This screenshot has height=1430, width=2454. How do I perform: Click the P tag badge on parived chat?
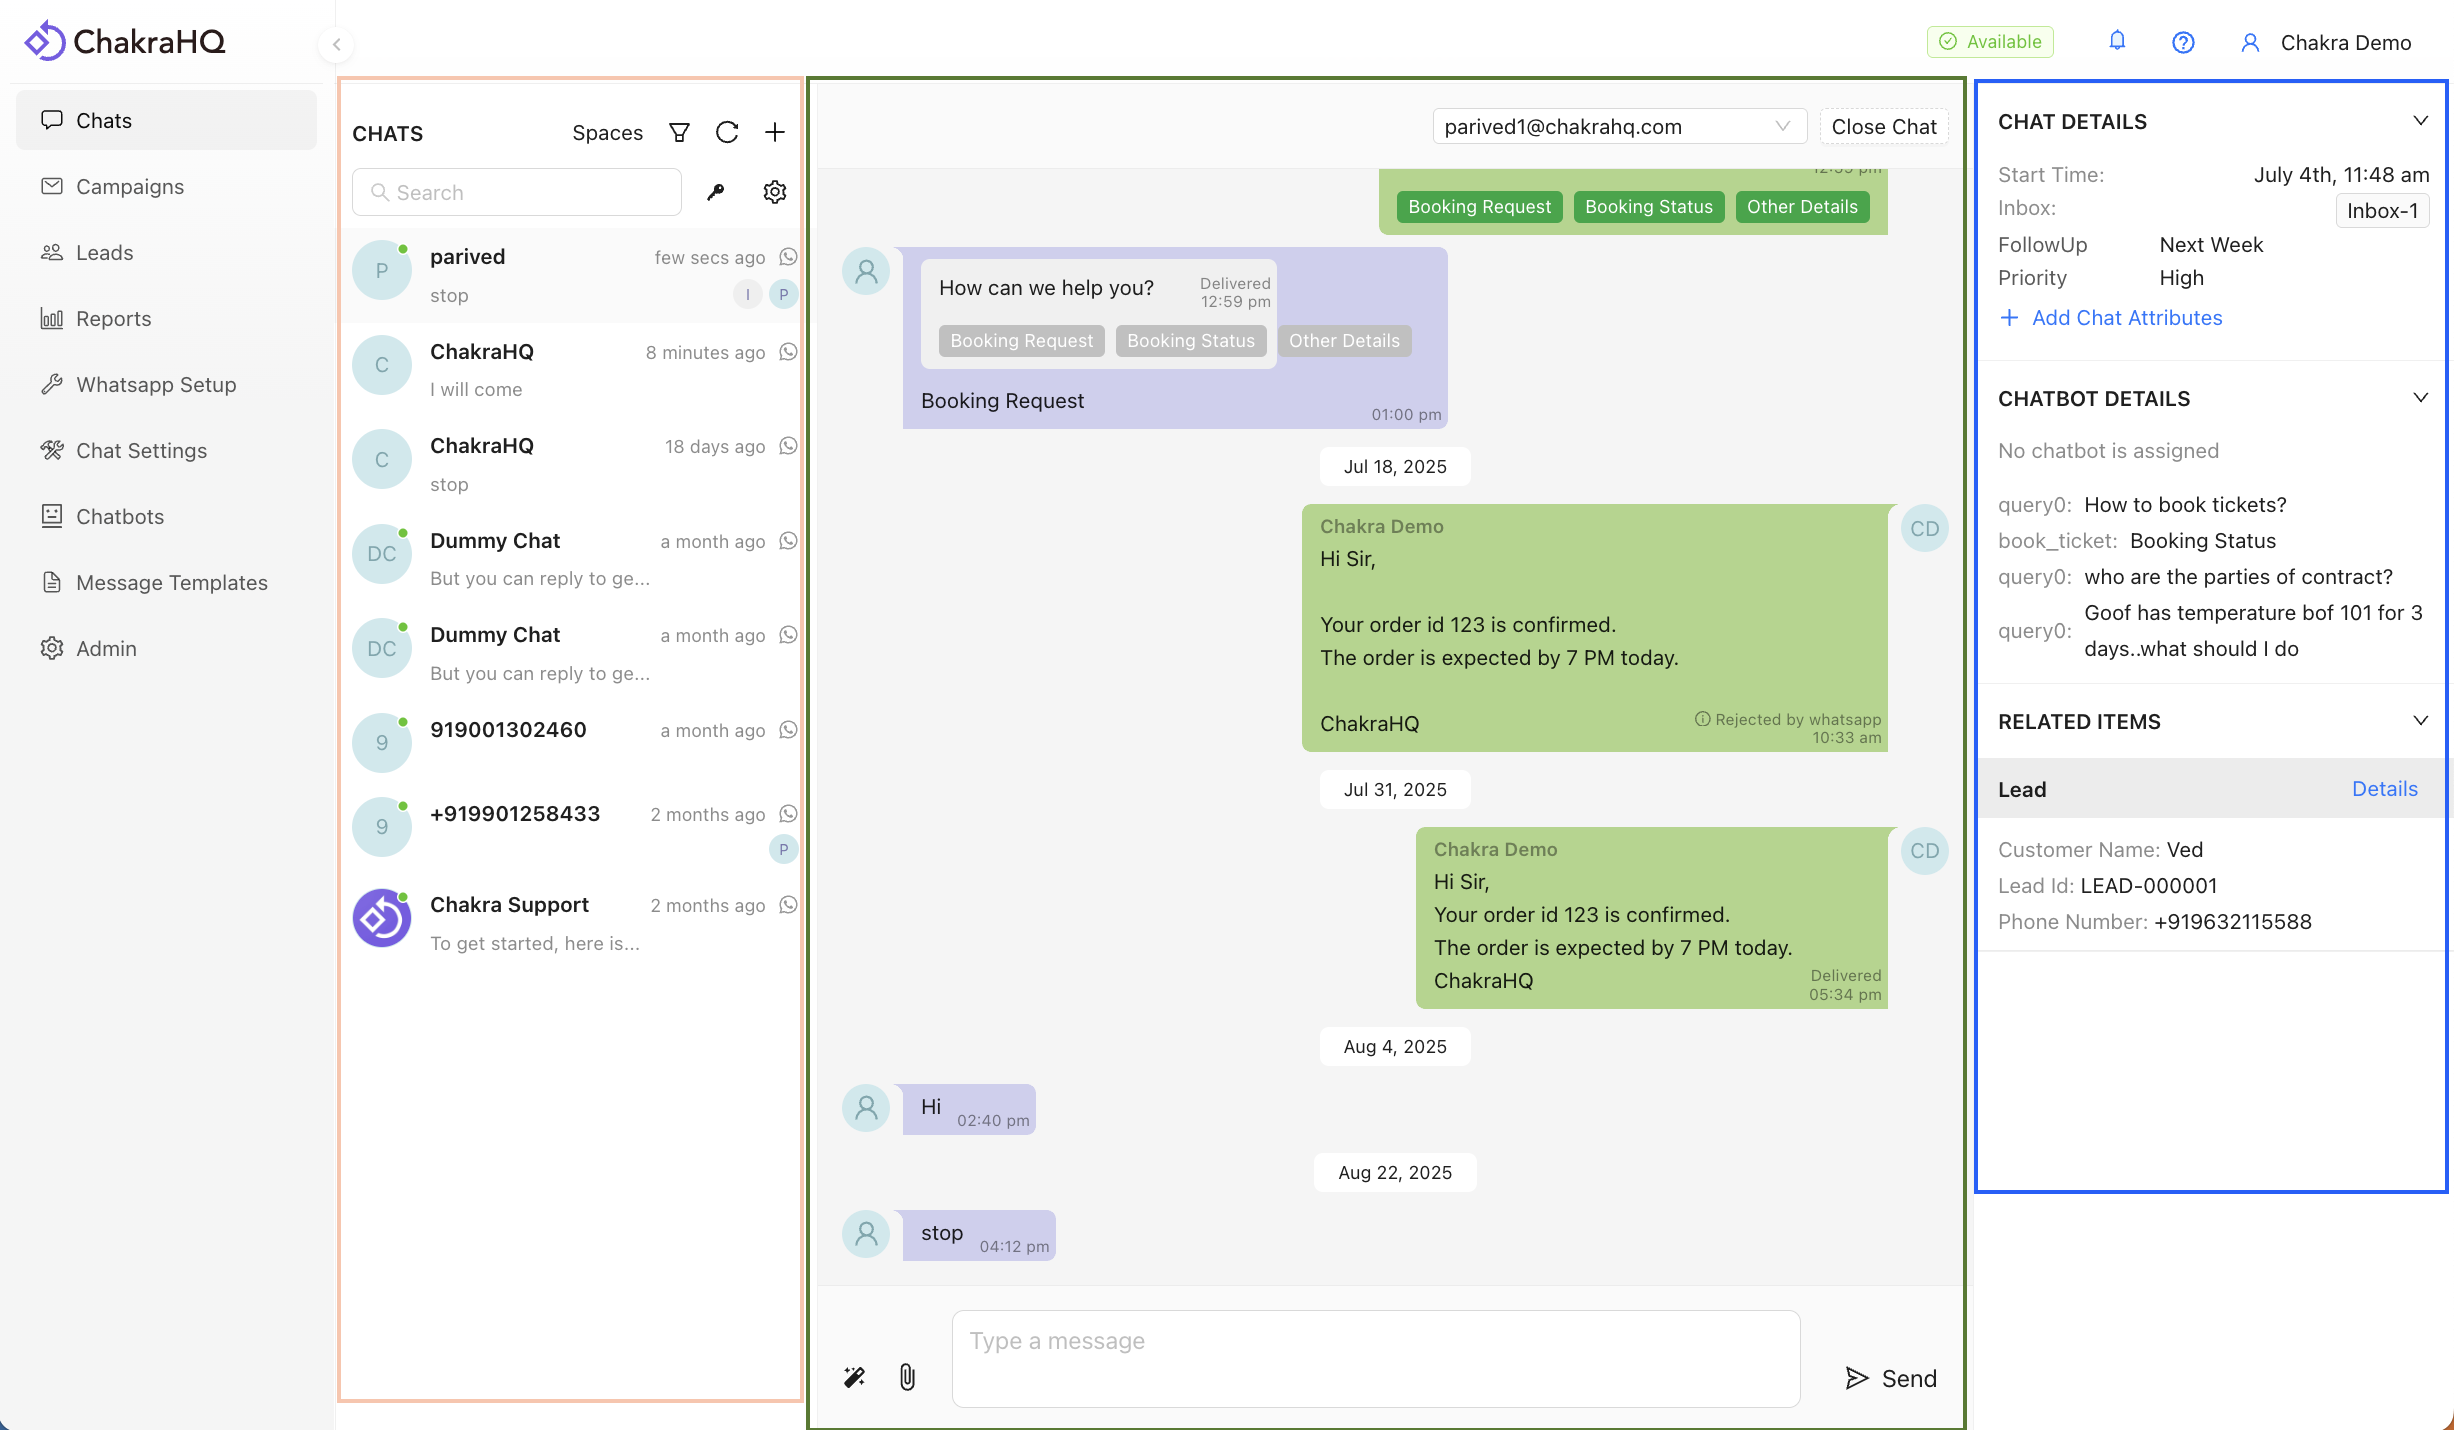[783, 295]
